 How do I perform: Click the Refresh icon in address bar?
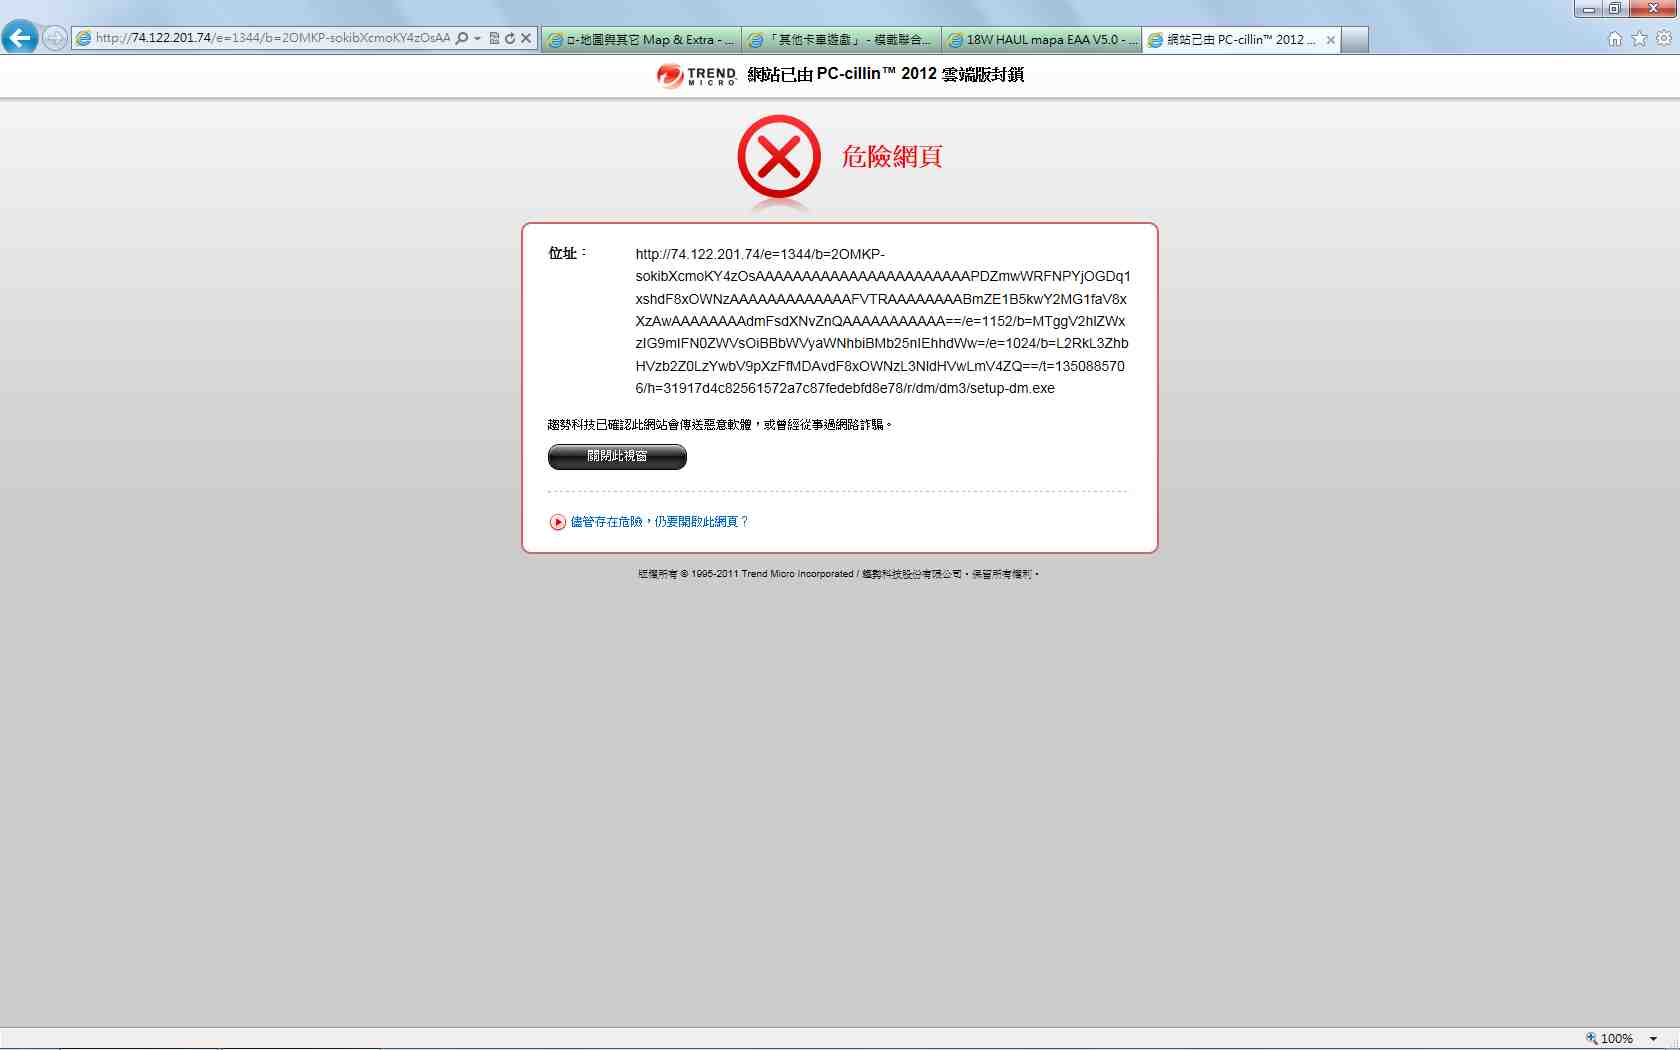509,38
